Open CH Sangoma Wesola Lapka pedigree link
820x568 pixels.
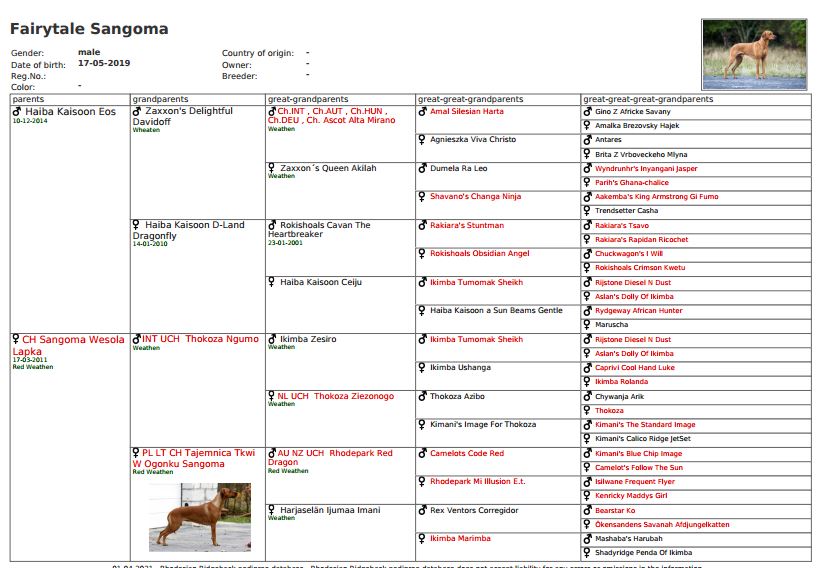click(x=69, y=345)
